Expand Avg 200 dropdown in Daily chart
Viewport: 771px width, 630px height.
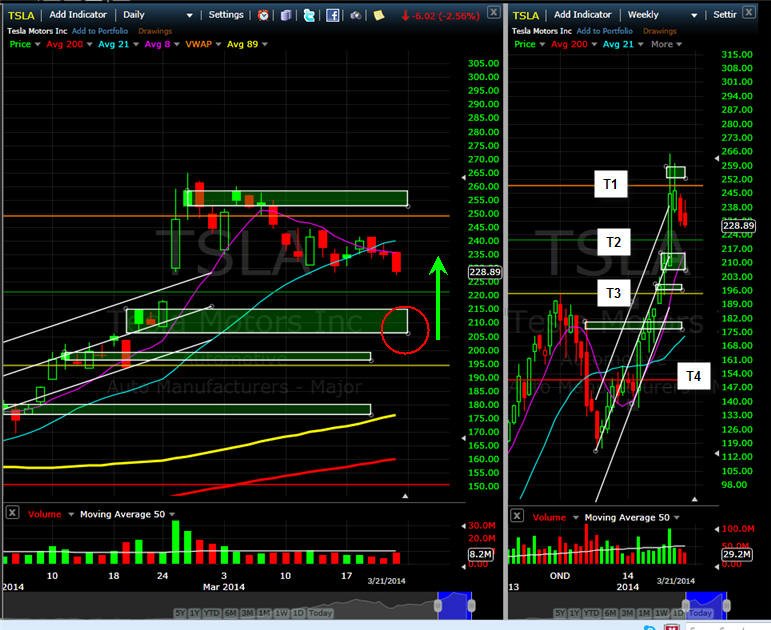click(x=89, y=44)
